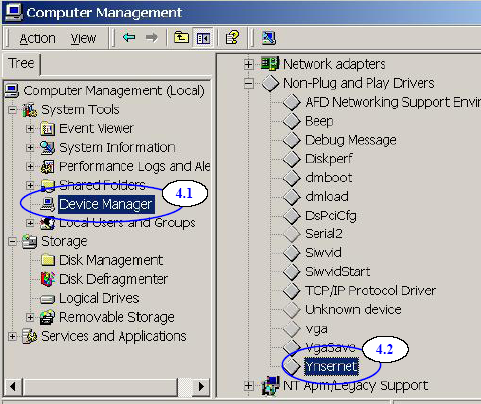481x404 pixels.
Task: Click the tree pane horizontal scrollbar track
Action: coord(184,387)
